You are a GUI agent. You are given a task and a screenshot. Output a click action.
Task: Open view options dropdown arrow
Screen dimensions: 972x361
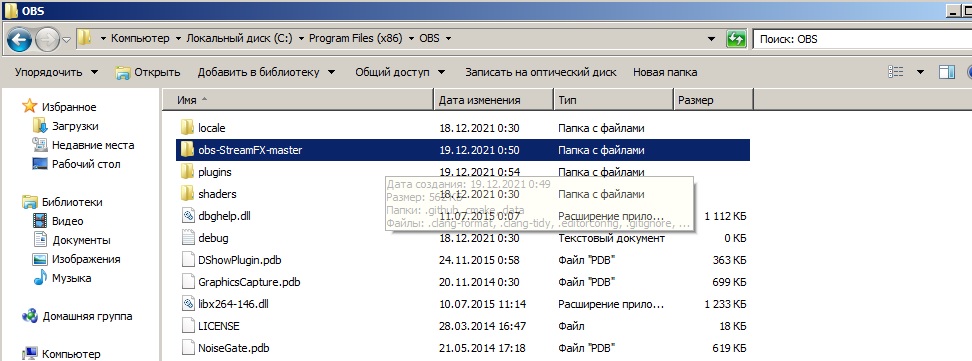[x=920, y=72]
